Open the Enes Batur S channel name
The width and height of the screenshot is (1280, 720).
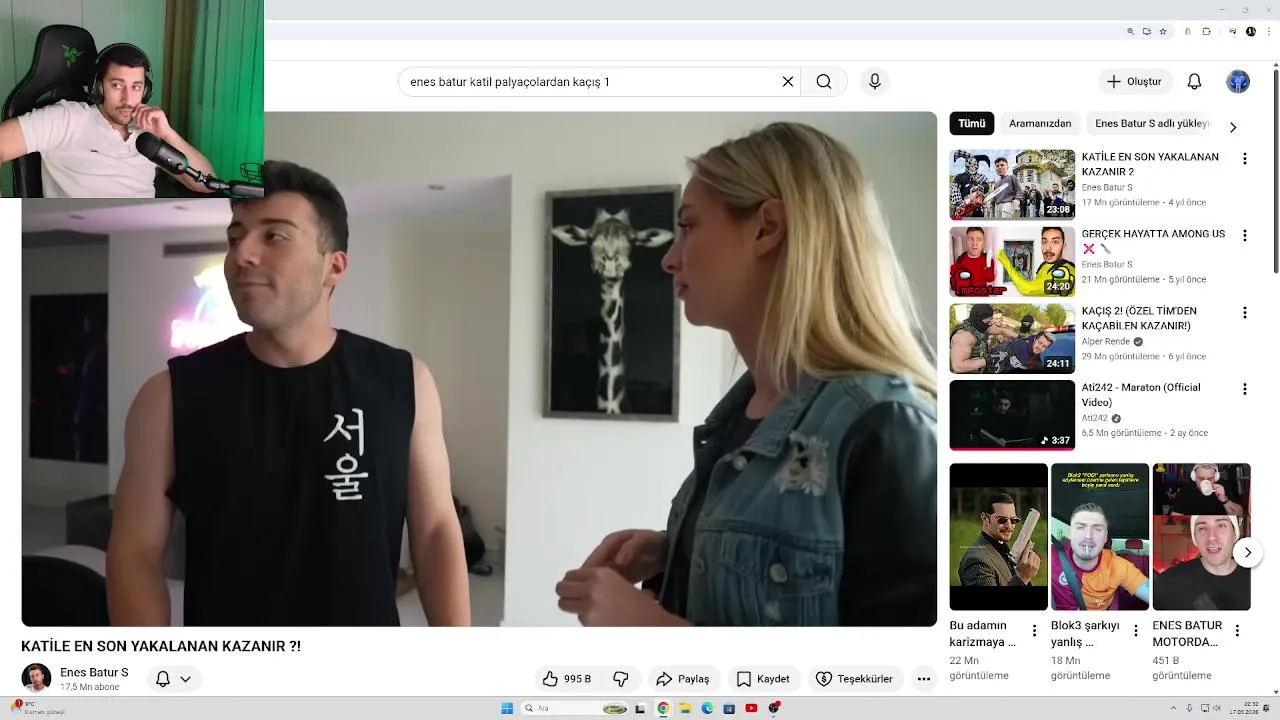[94, 673]
